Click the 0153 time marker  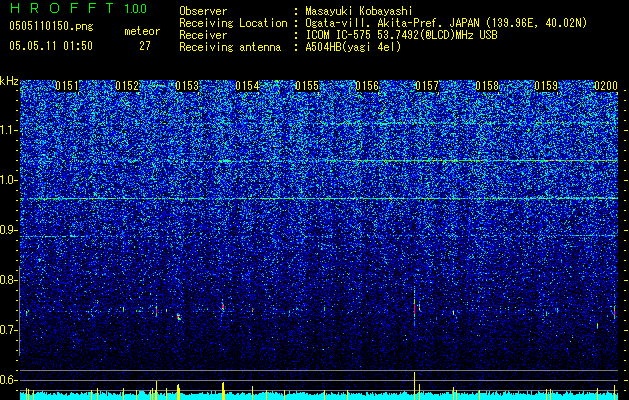[187, 86]
